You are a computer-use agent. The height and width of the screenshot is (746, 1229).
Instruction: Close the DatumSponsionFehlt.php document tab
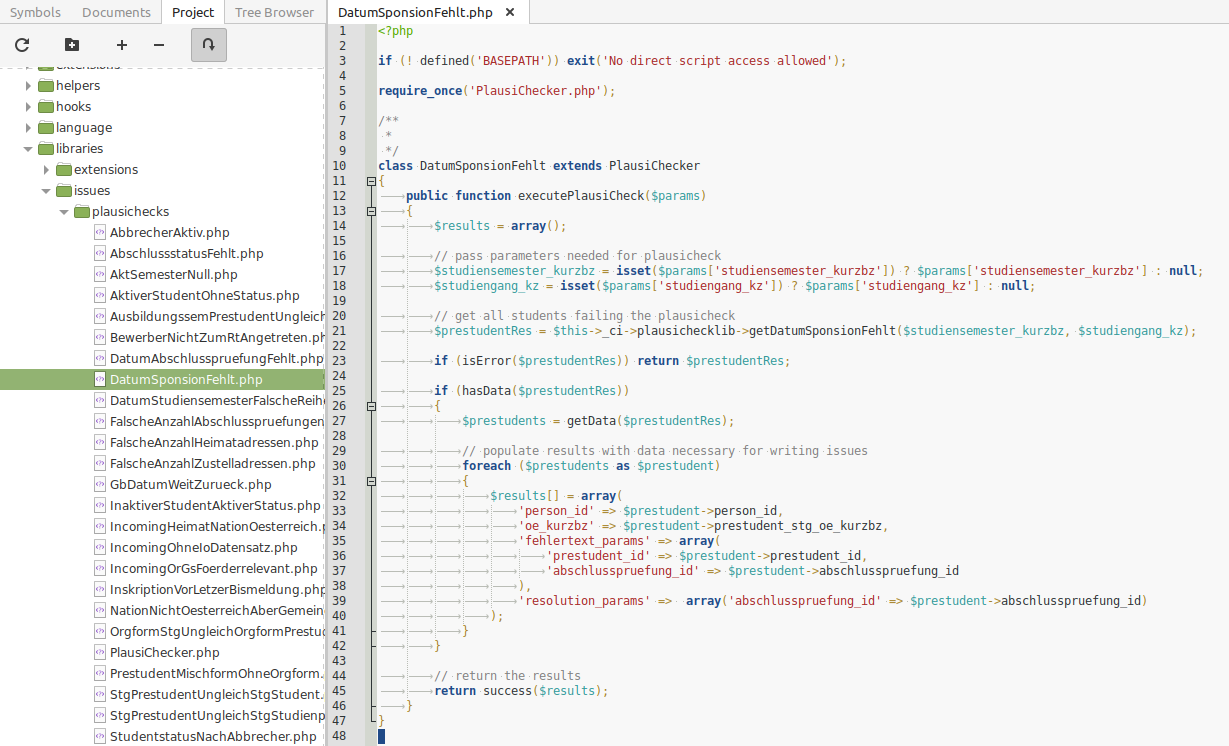510,13
